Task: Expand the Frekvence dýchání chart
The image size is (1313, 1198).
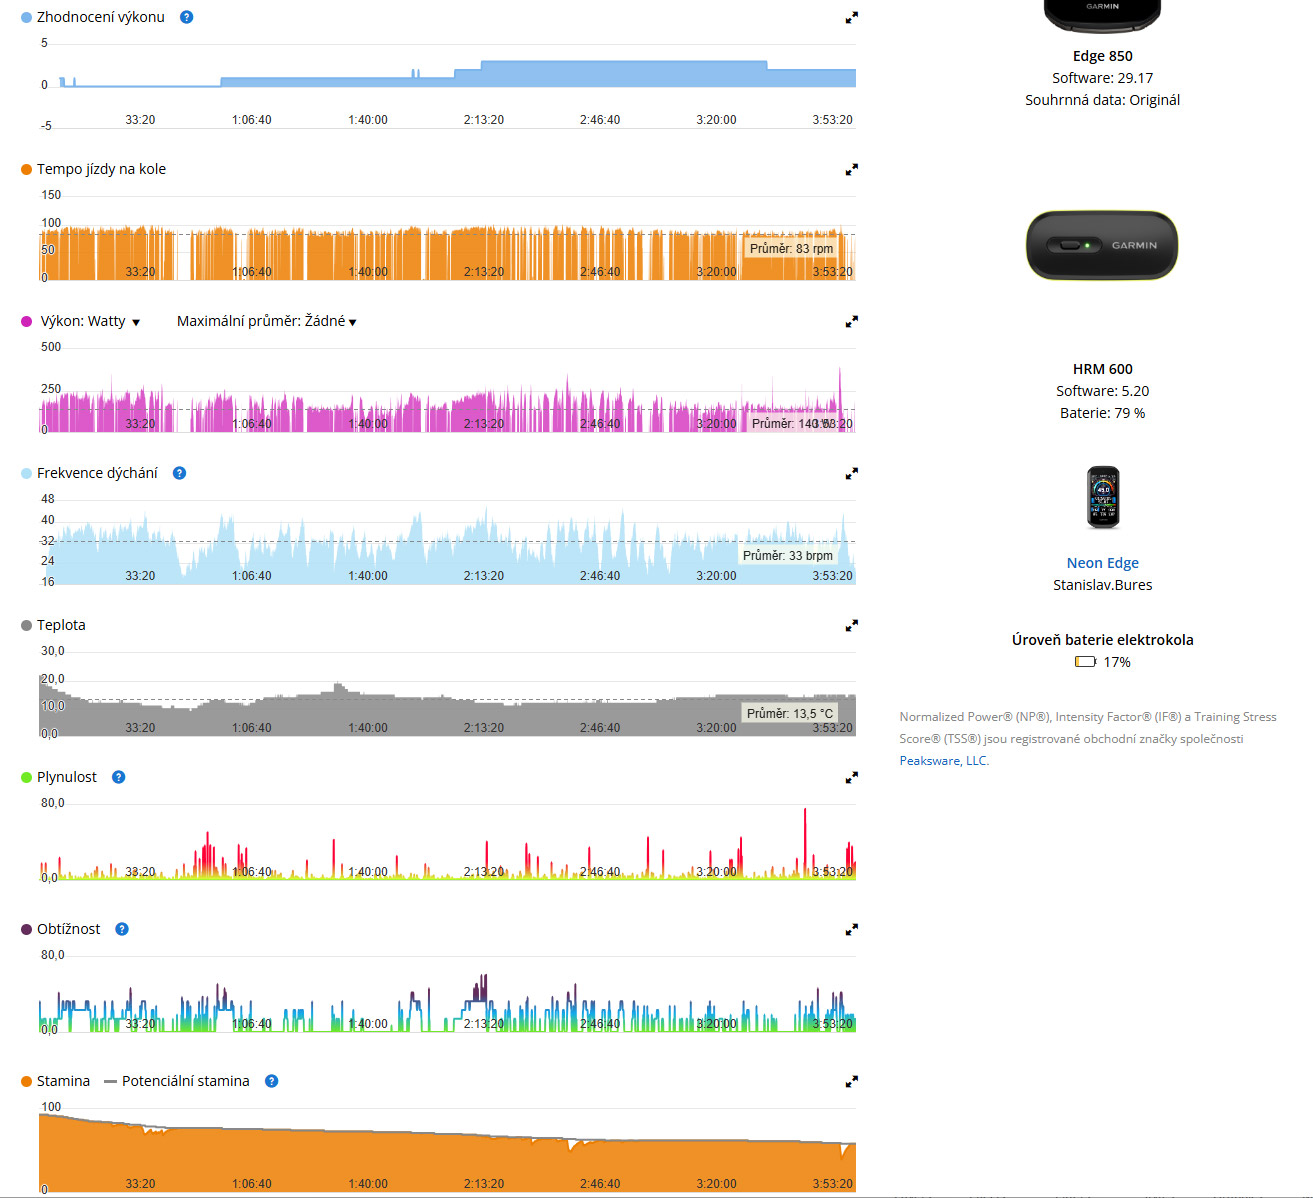Action: (851, 474)
